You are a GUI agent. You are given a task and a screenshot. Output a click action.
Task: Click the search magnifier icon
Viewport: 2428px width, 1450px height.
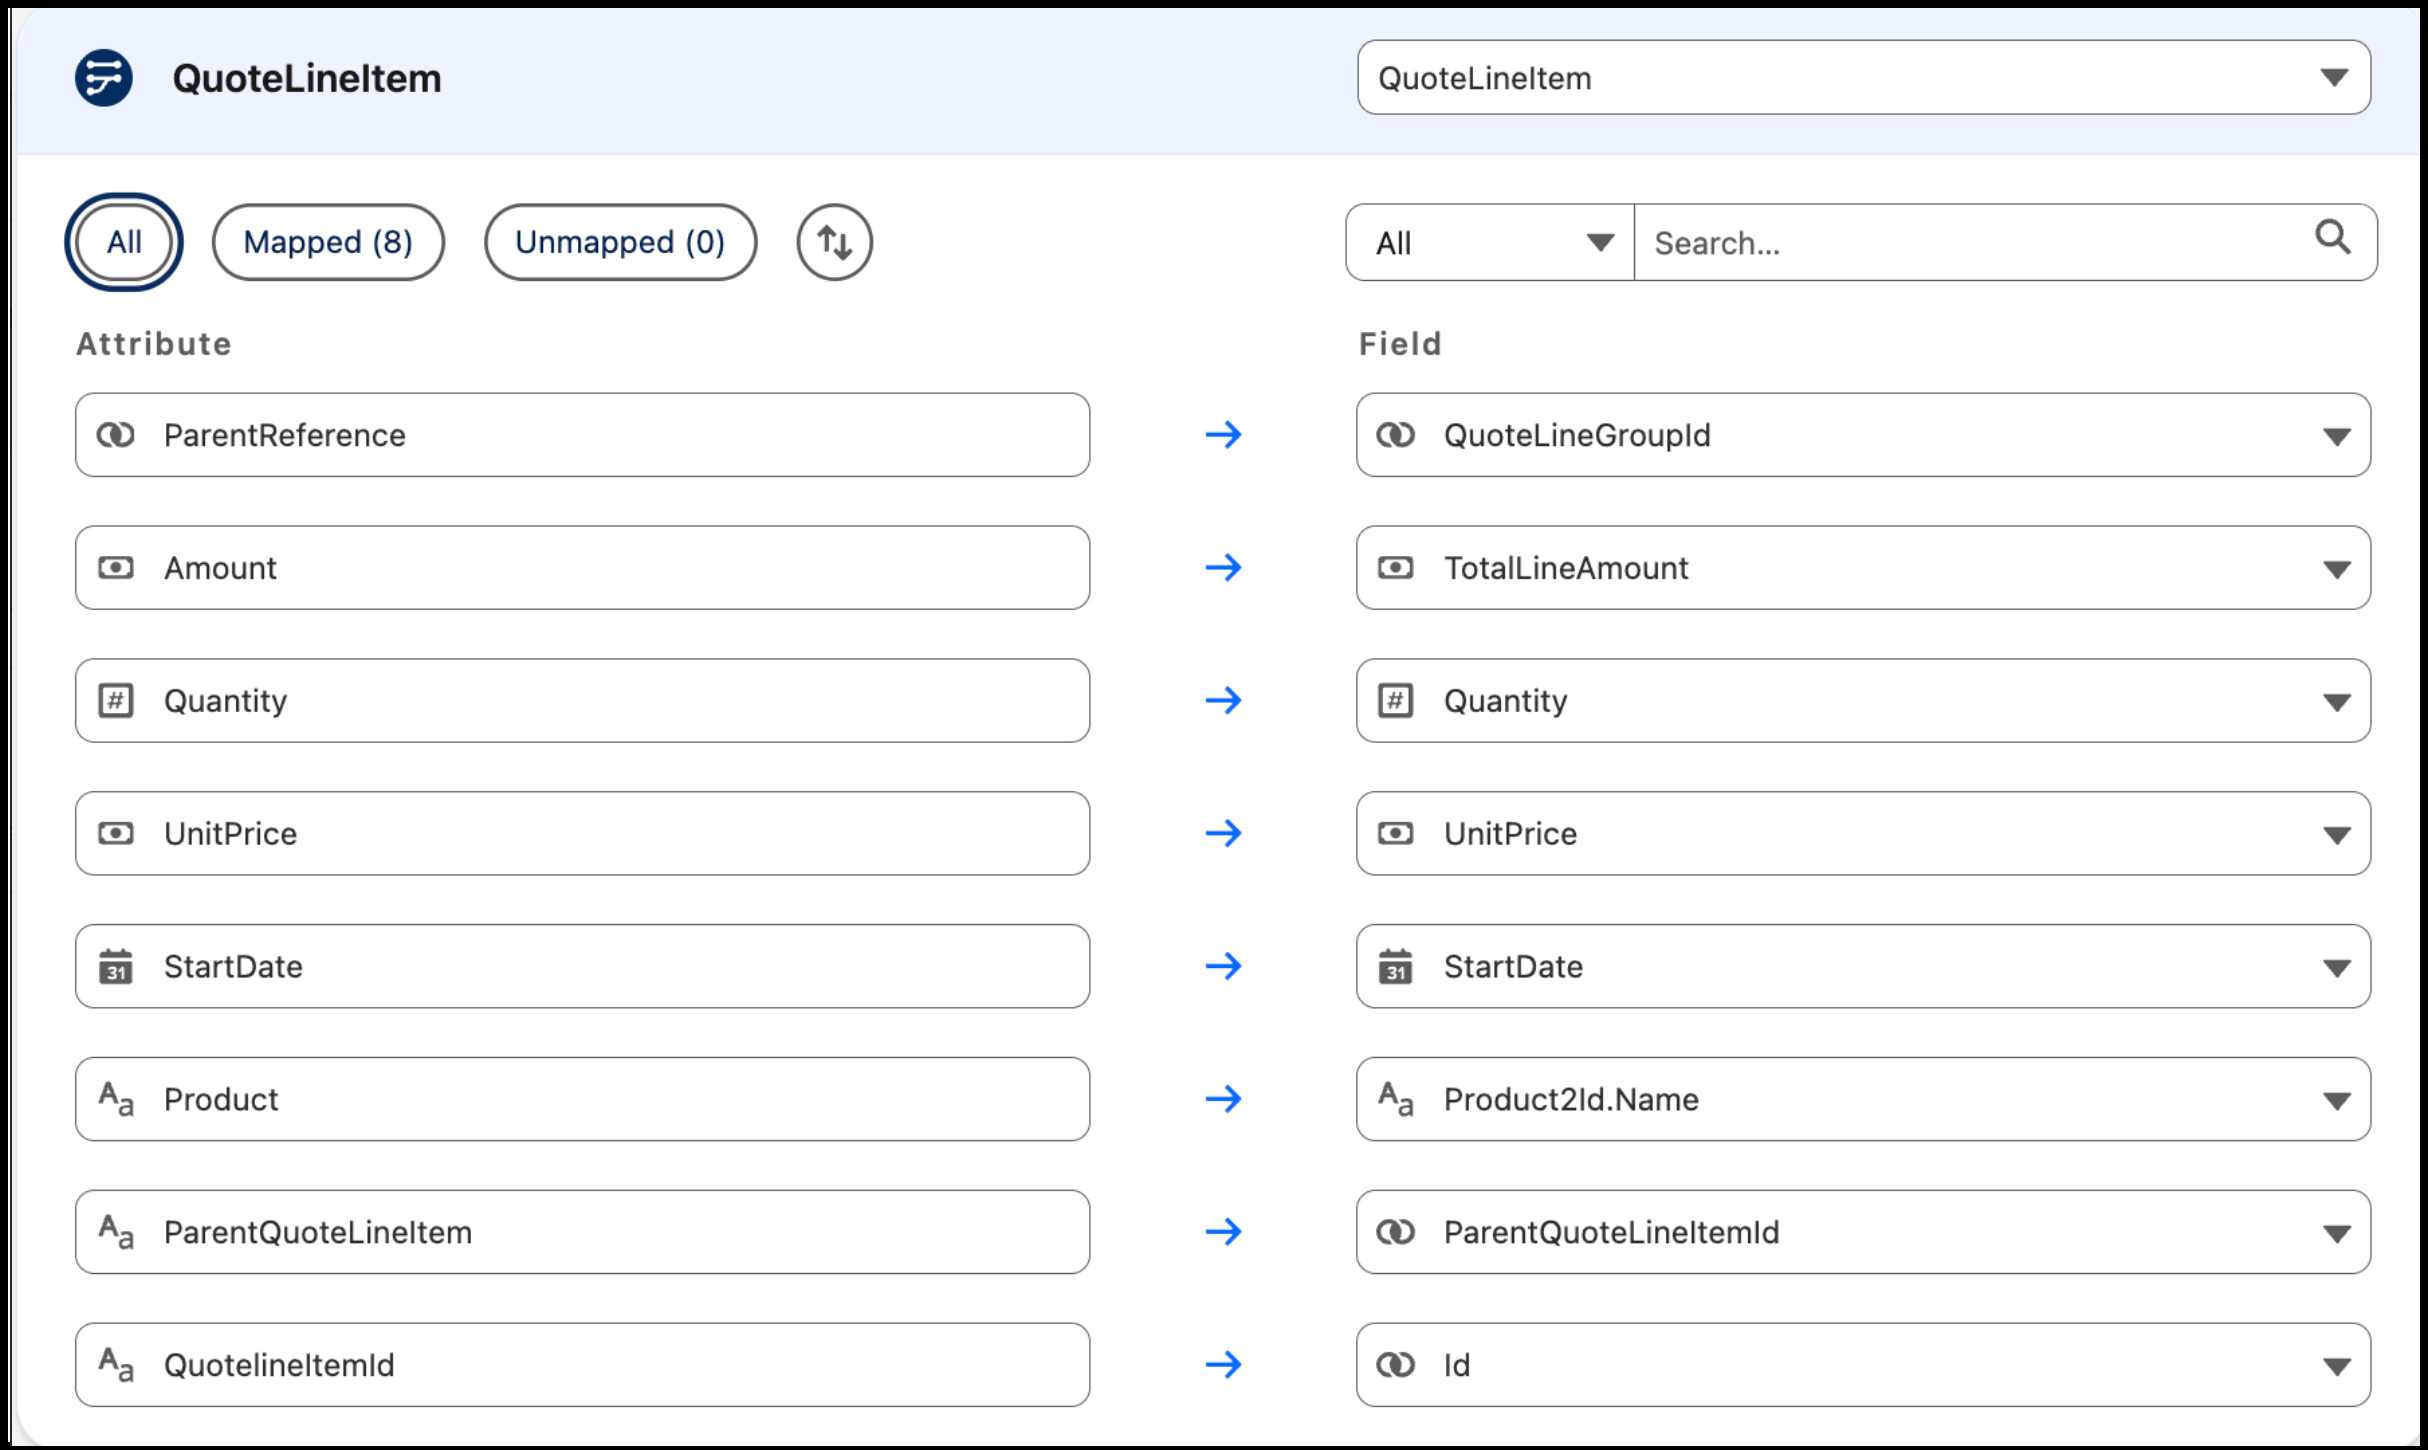click(2332, 238)
